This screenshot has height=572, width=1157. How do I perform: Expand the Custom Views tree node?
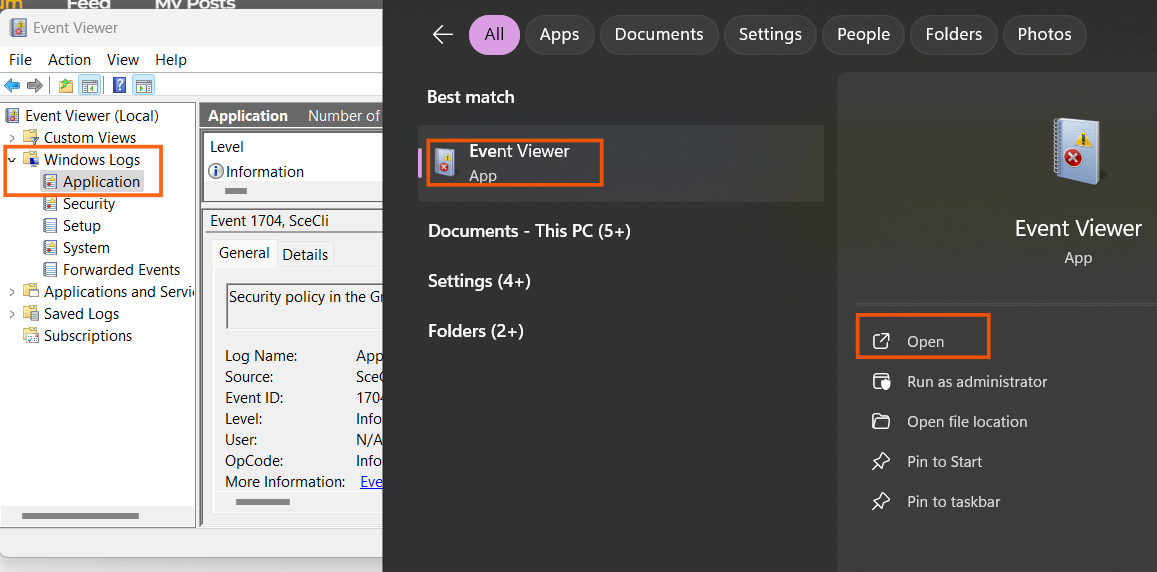pyautogui.click(x=12, y=138)
